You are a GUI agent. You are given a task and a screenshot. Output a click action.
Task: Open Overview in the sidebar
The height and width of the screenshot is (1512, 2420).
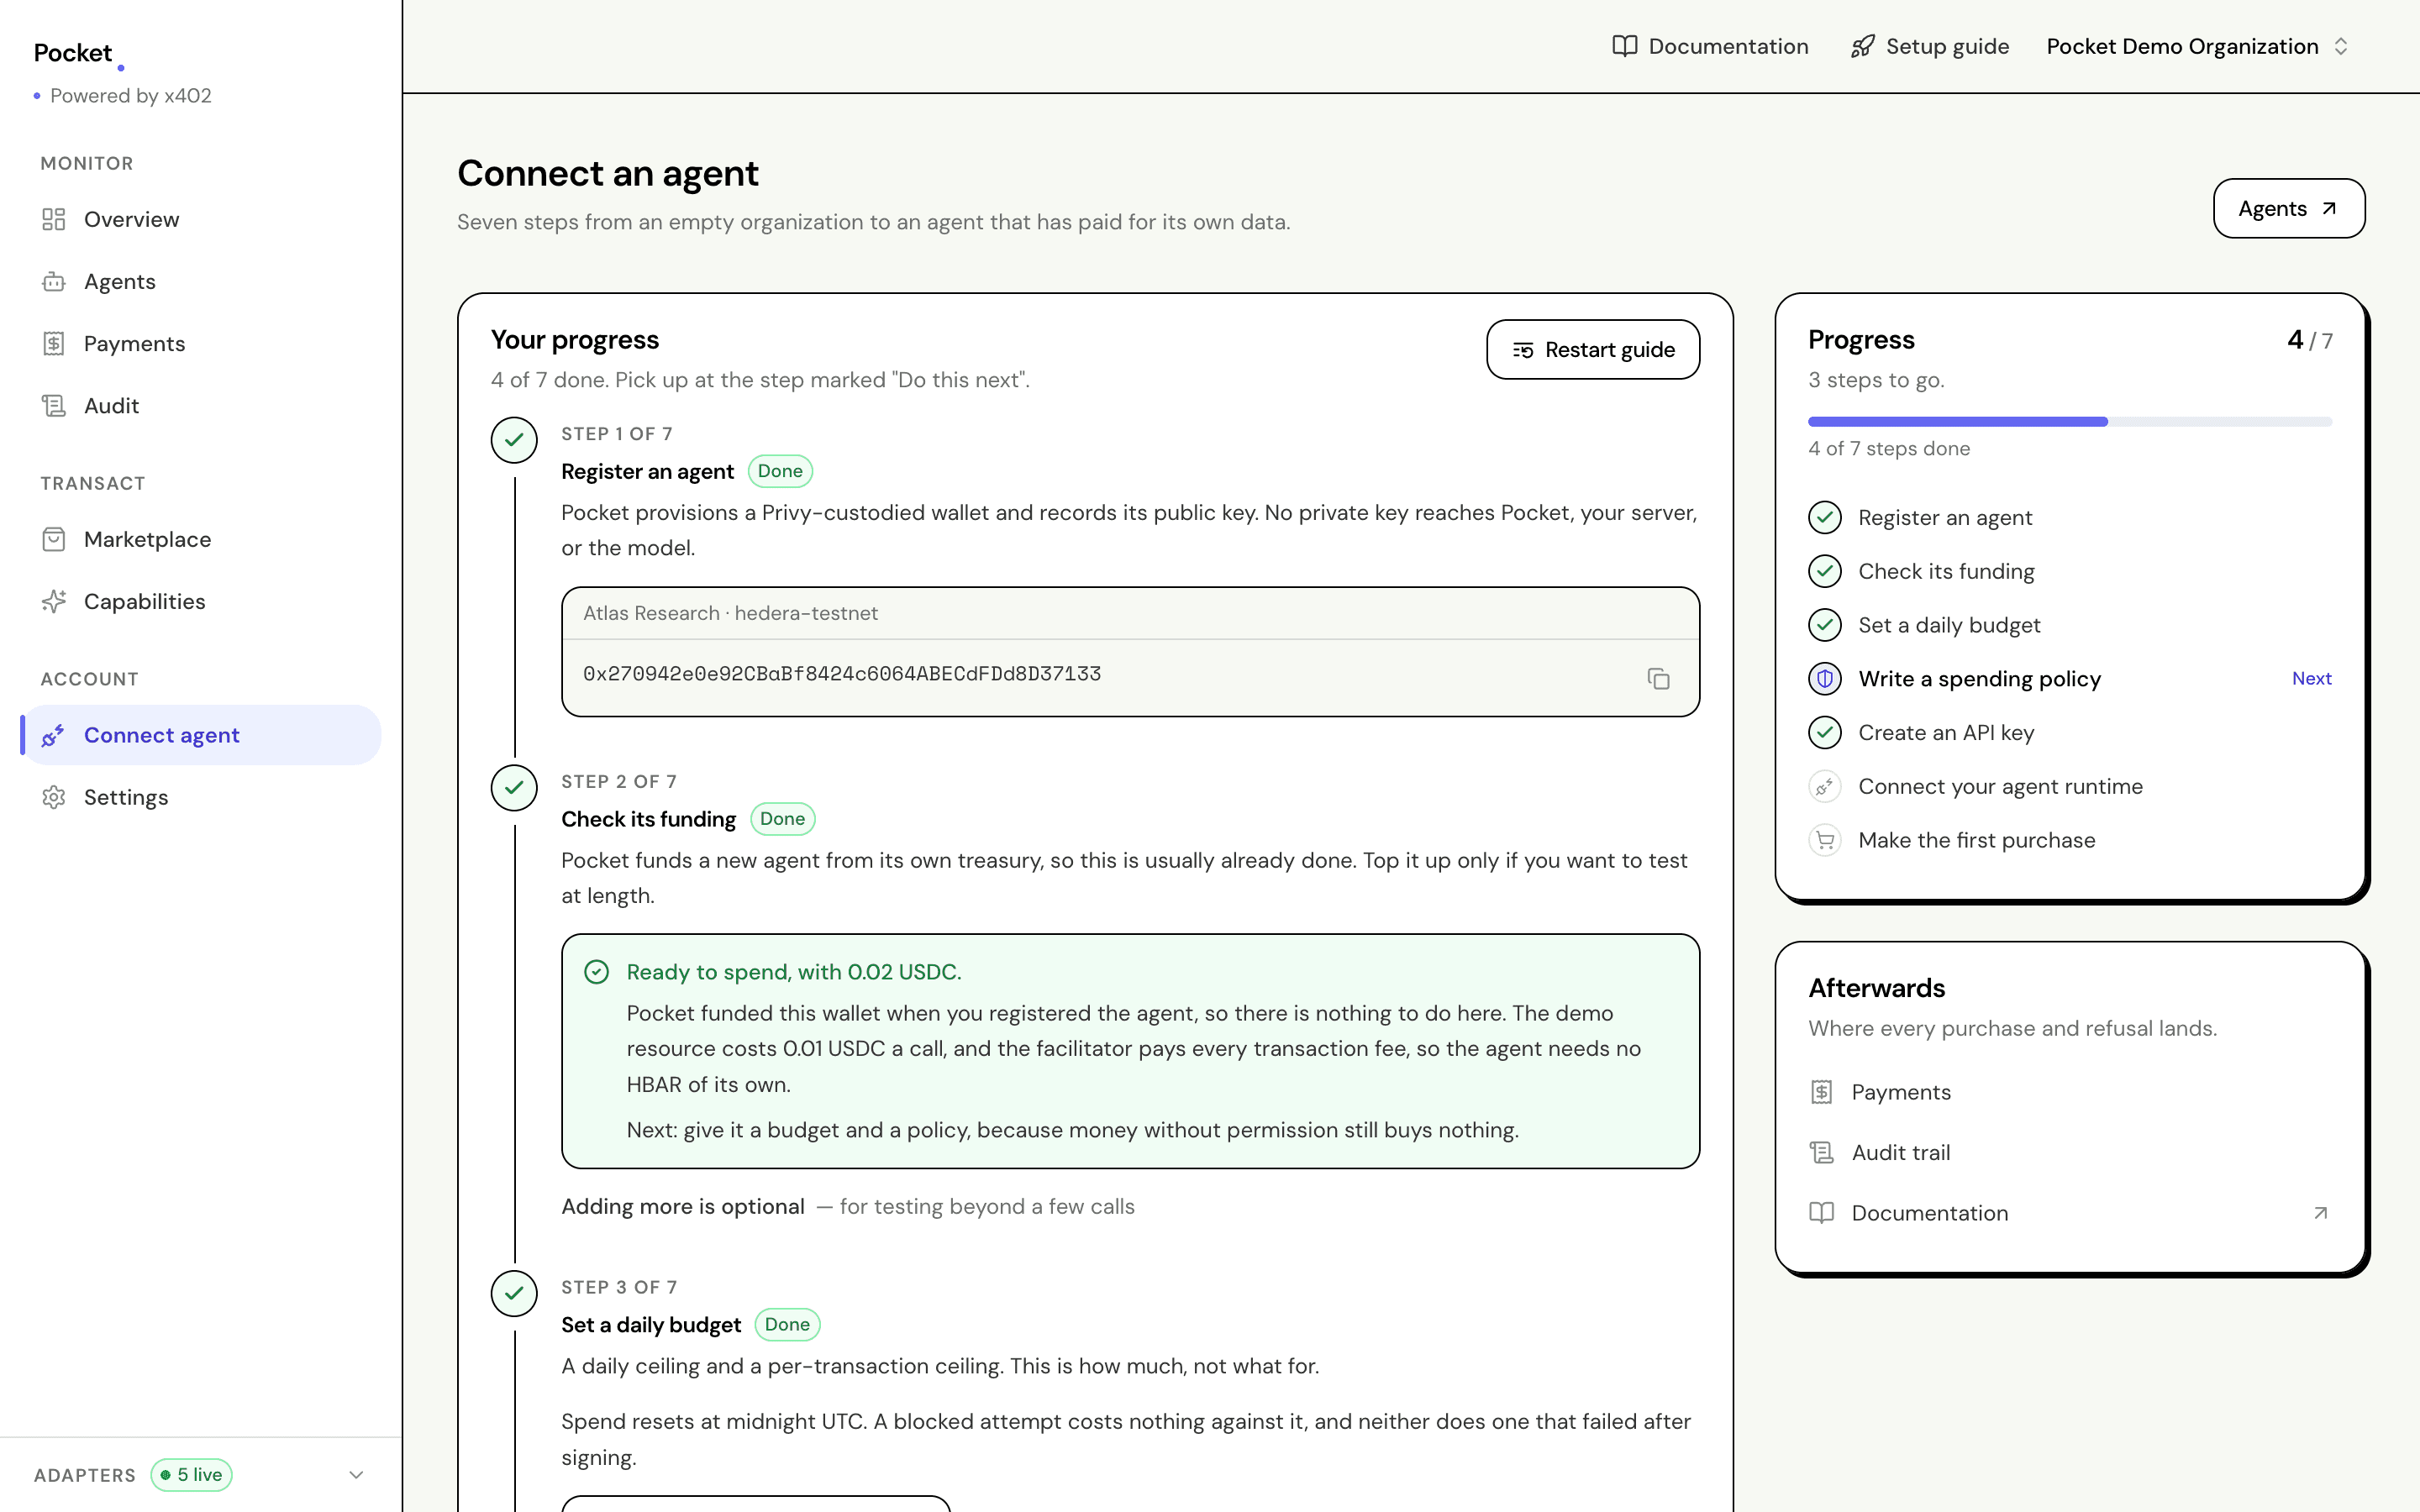coord(200,219)
